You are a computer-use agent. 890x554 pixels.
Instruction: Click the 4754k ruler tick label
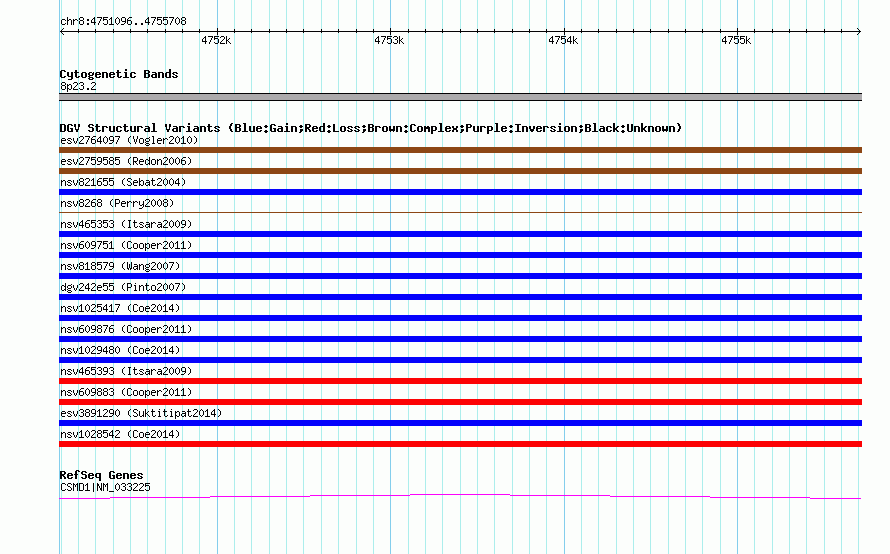[563, 40]
